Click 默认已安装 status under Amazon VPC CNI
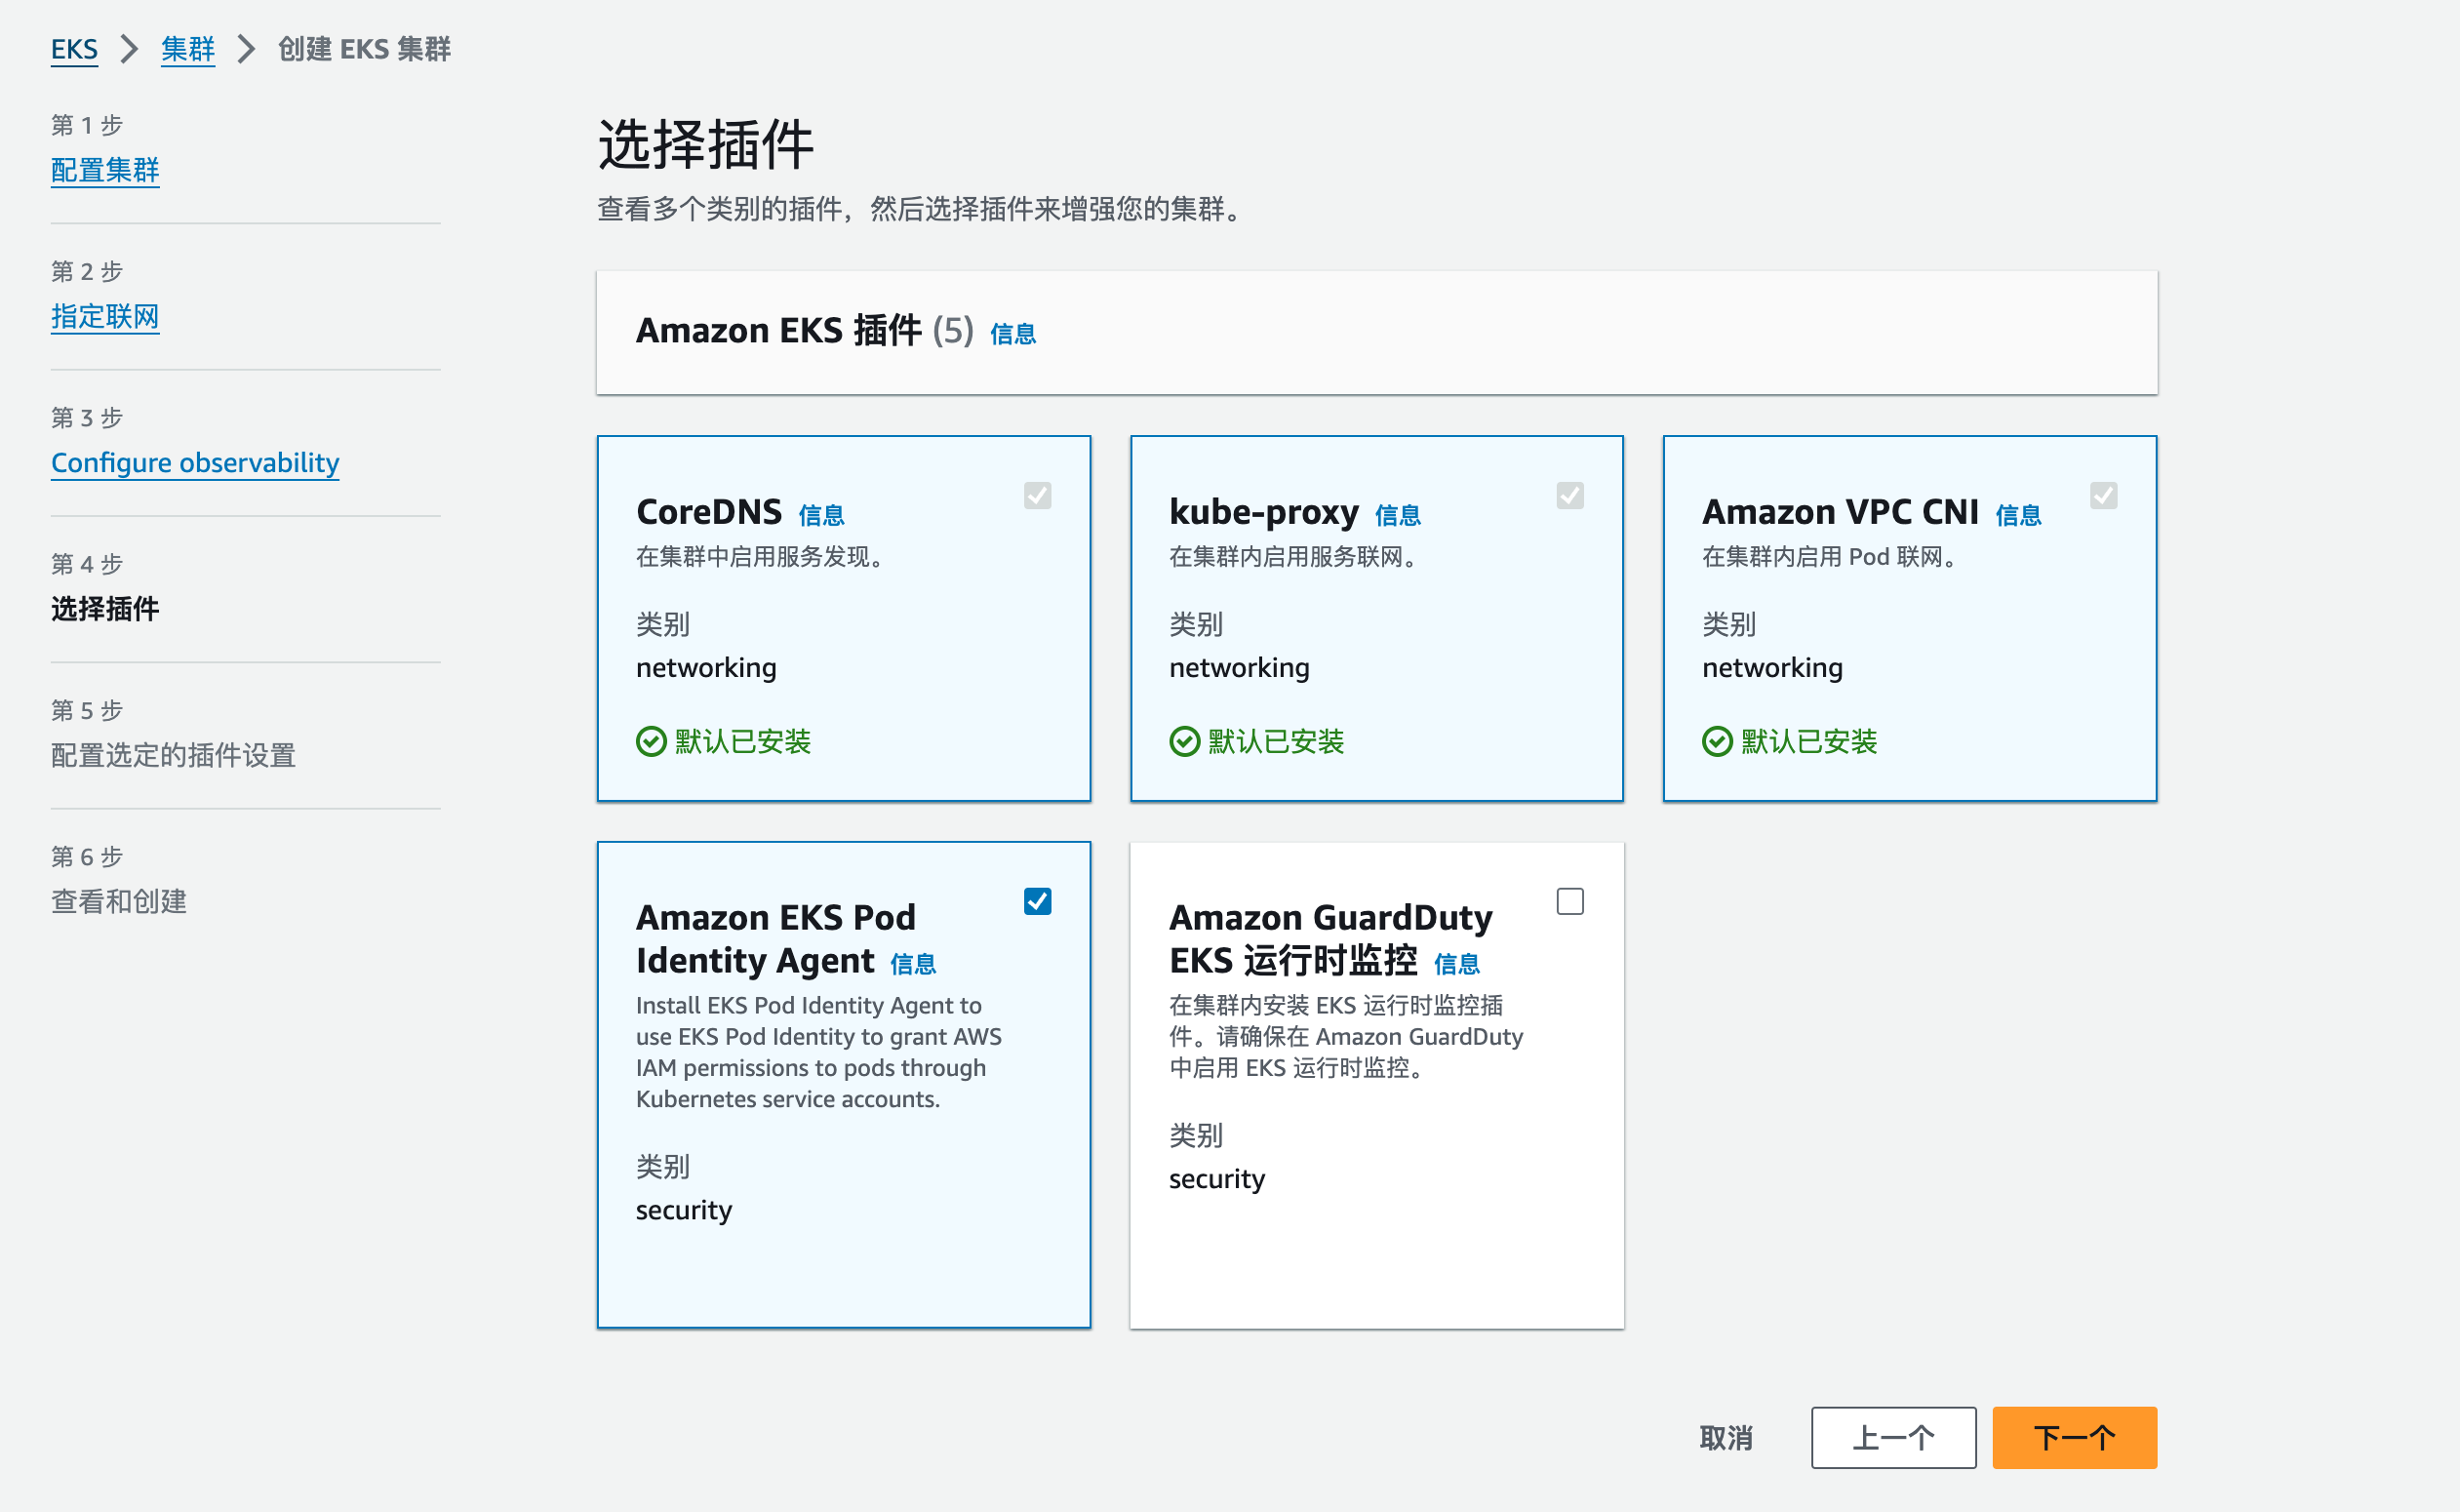Screen dimensions: 2460x1512 pyautogui.click(x=1809, y=742)
